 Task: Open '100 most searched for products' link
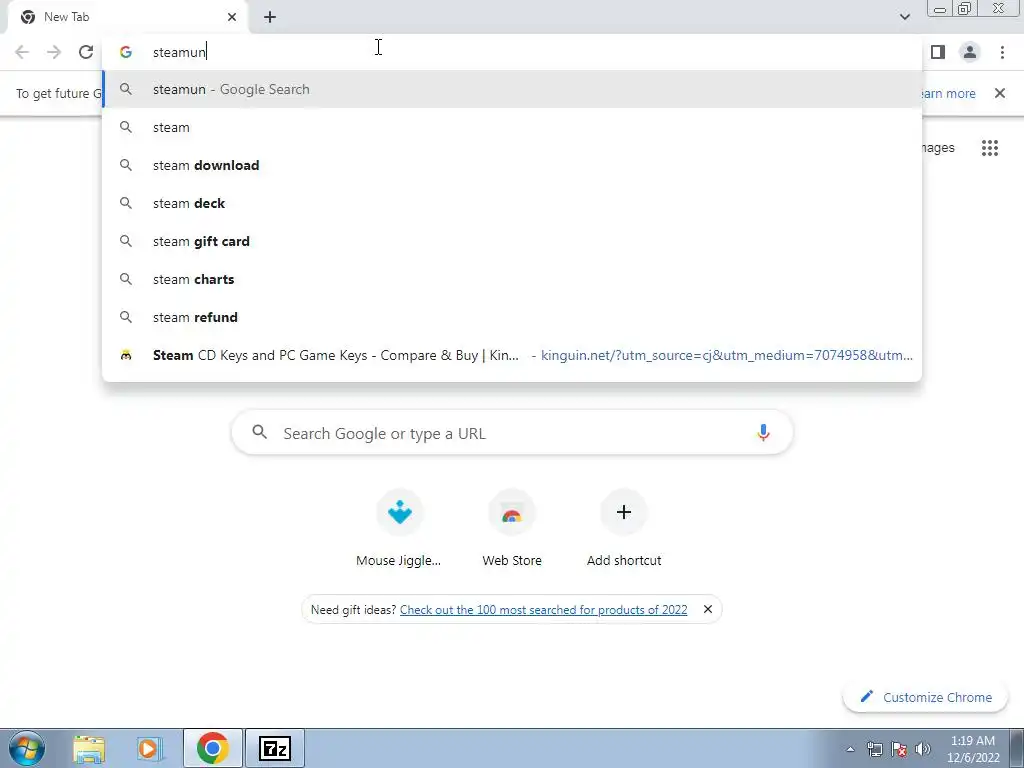(543, 610)
